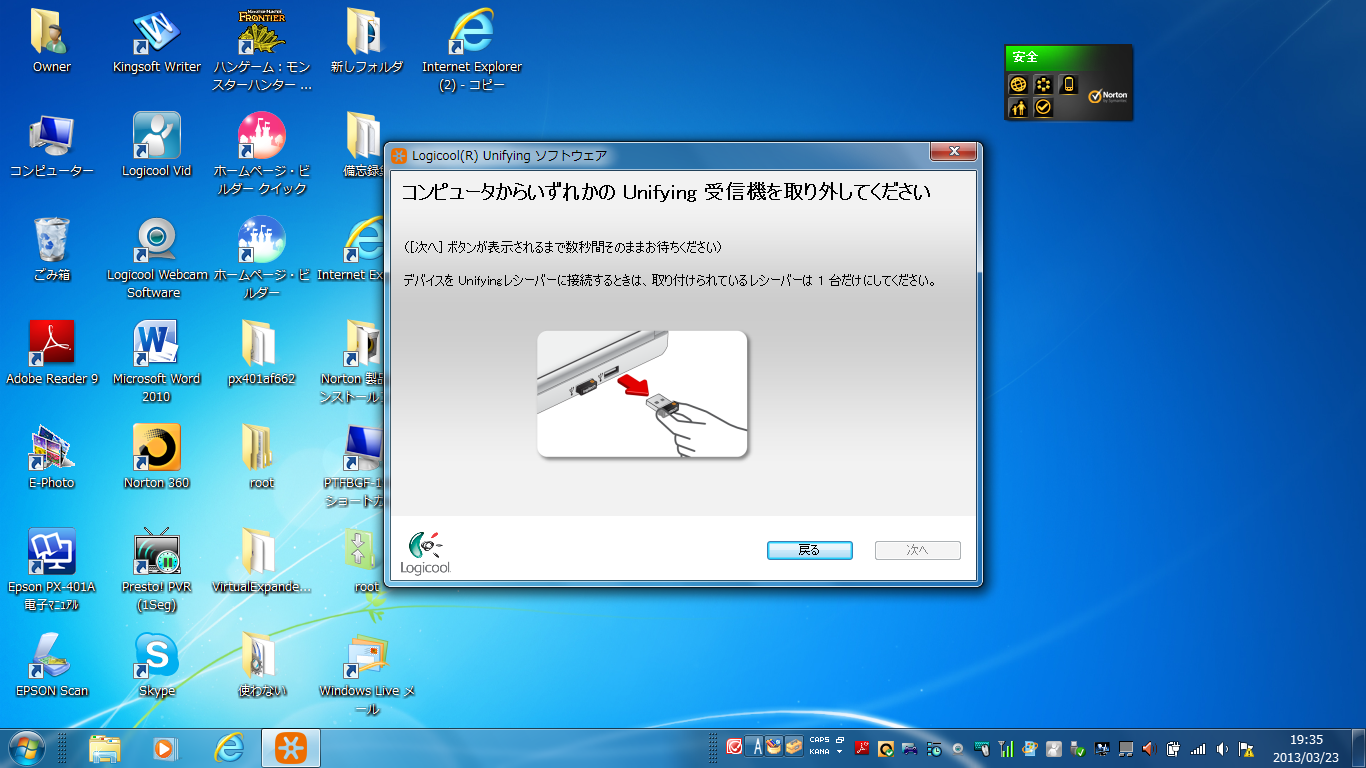This screenshot has height=768, width=1366.
Task: Open Windows Explorer from the taskbar
Action: (x=105, y=748)
